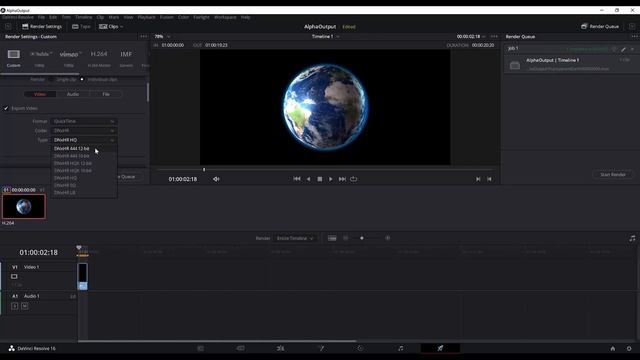Jump to first frame in viewer
The image size is (640, 360).
pos(297,179)
